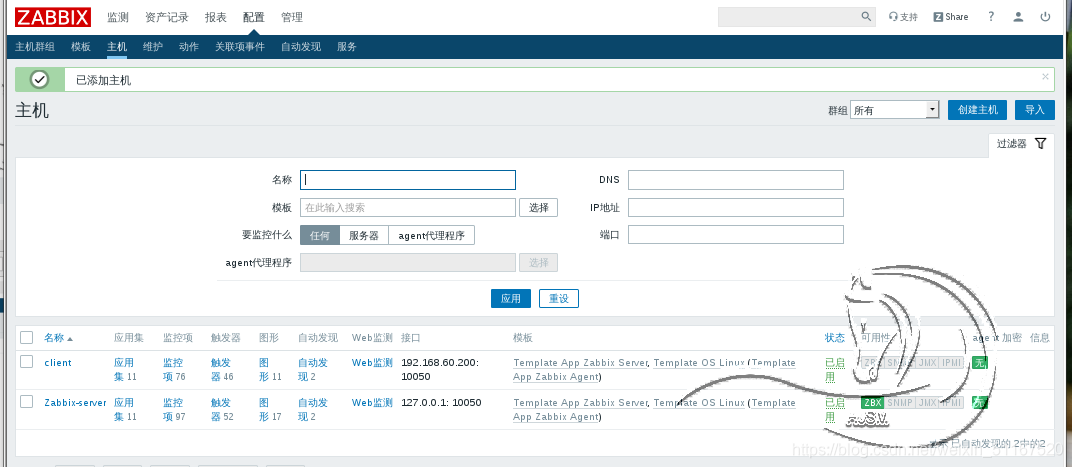Viewport: 1073px width, 468px height.
Task: Open client 图形 11 link
Action: tap(270, 369)
